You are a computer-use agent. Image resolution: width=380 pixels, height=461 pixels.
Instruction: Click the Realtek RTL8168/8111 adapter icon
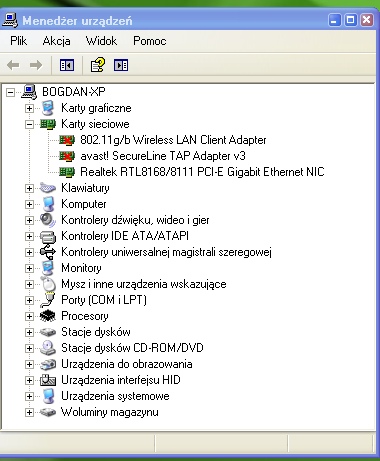67,172
